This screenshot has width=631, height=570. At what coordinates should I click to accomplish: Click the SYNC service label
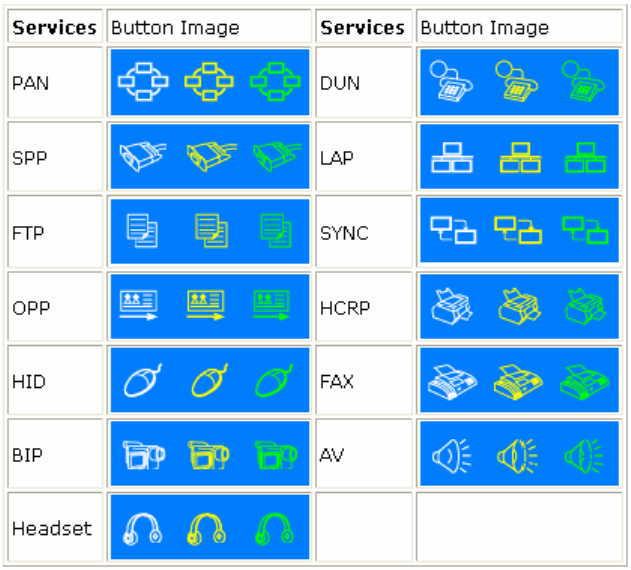344,232
